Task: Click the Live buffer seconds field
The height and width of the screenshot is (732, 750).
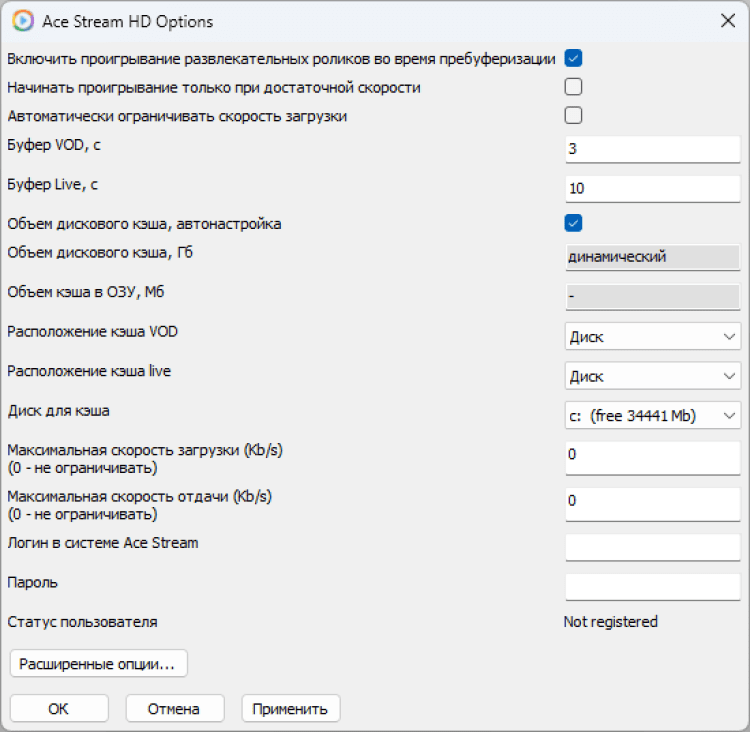Action: coord(652,189)
